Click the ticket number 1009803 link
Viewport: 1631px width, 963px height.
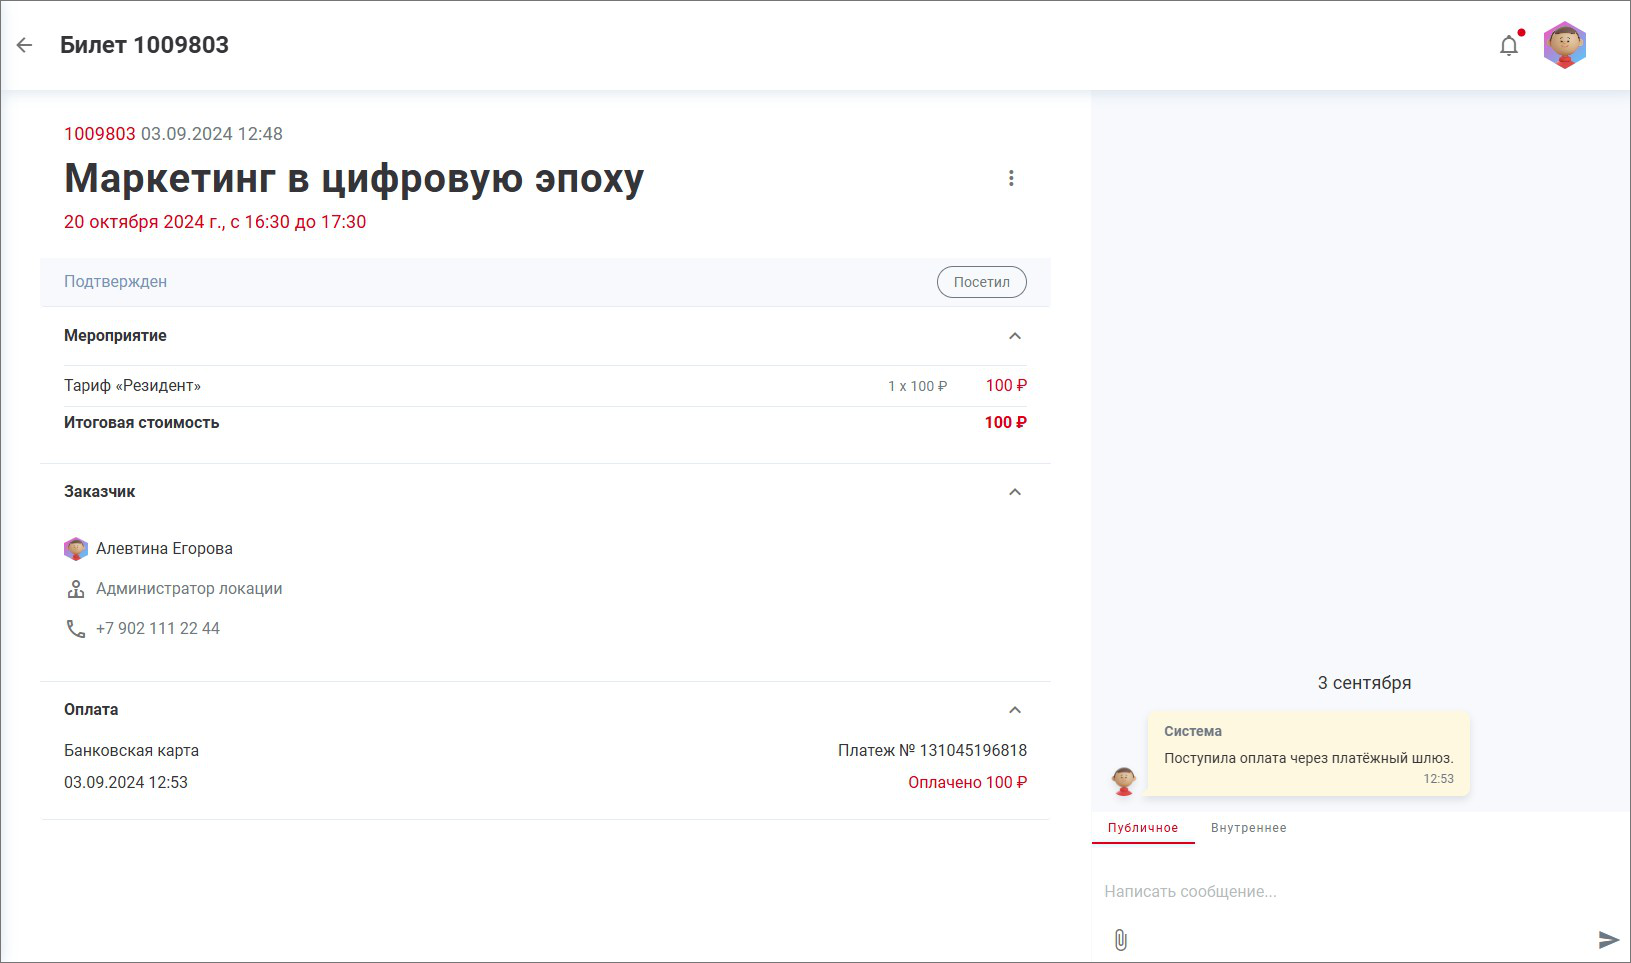(x=100, y=134)
